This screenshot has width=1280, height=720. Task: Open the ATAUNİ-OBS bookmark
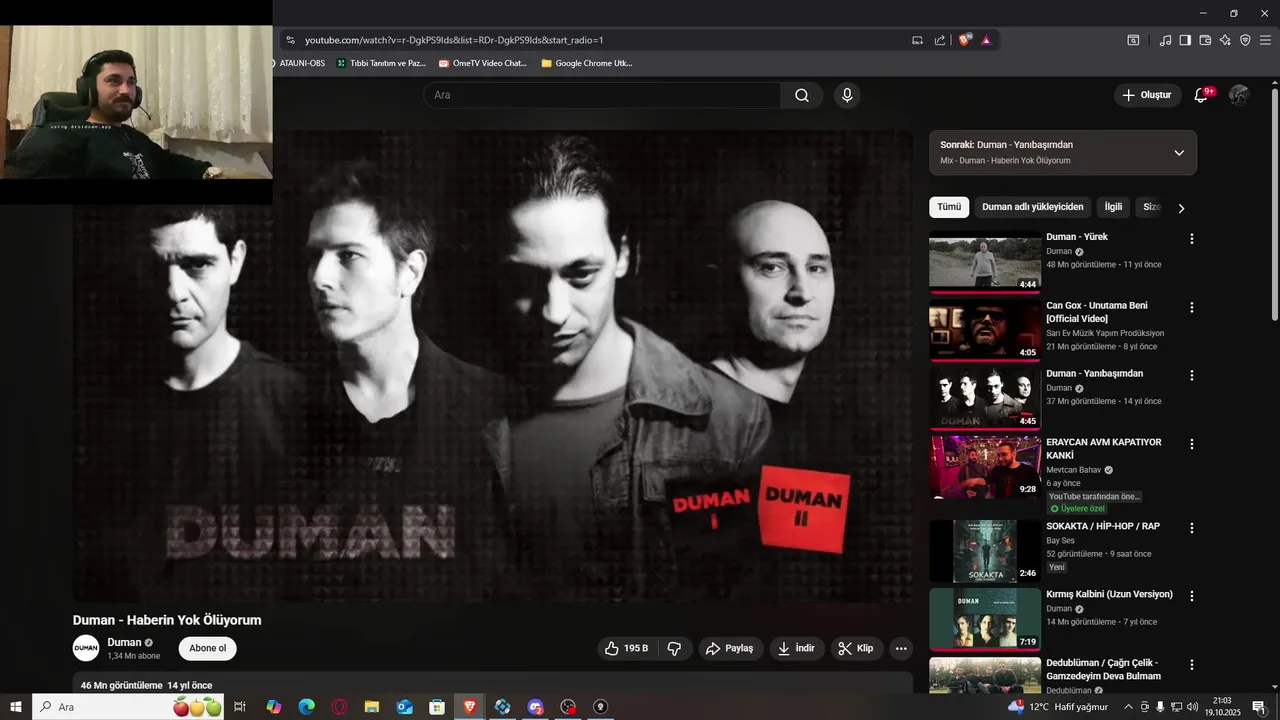tap(301, 63)
